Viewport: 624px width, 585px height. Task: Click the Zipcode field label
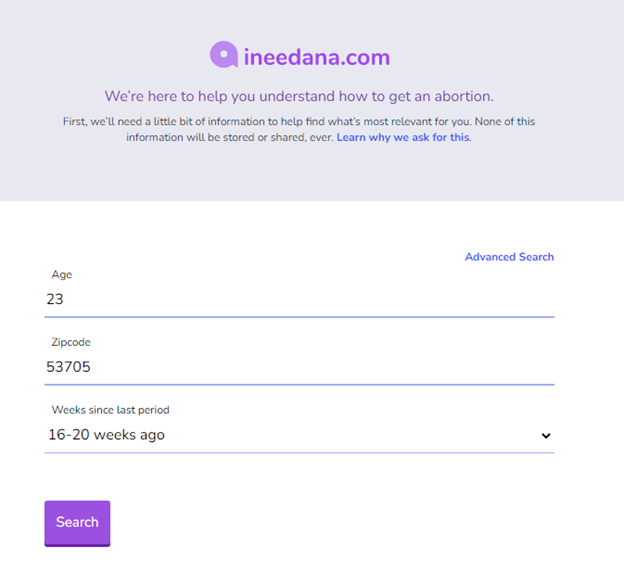click(71, 342)
